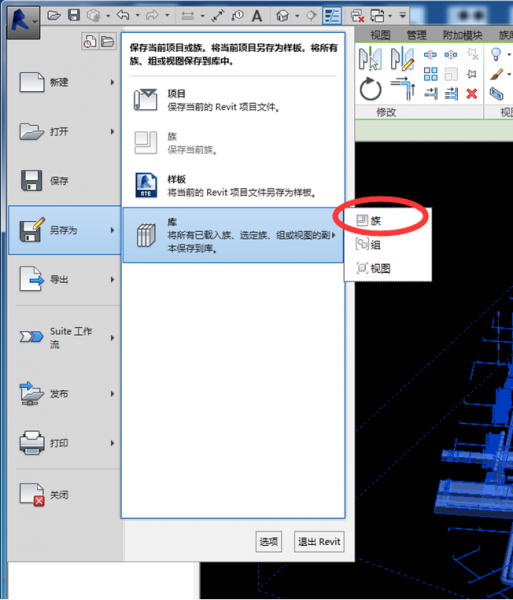Expand arrow next to 发布
This screenshot has height=600, width=513.
(x=112, y=393)
